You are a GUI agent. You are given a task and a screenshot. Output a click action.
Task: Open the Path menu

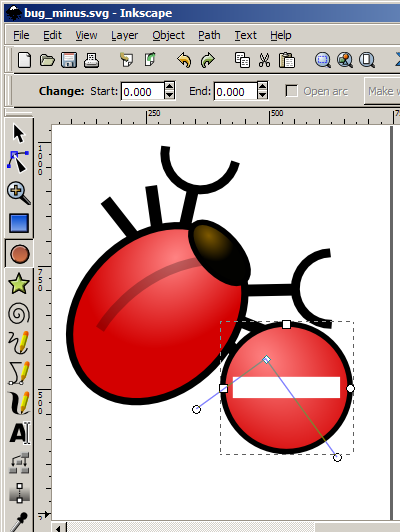(x=209, y=35)
